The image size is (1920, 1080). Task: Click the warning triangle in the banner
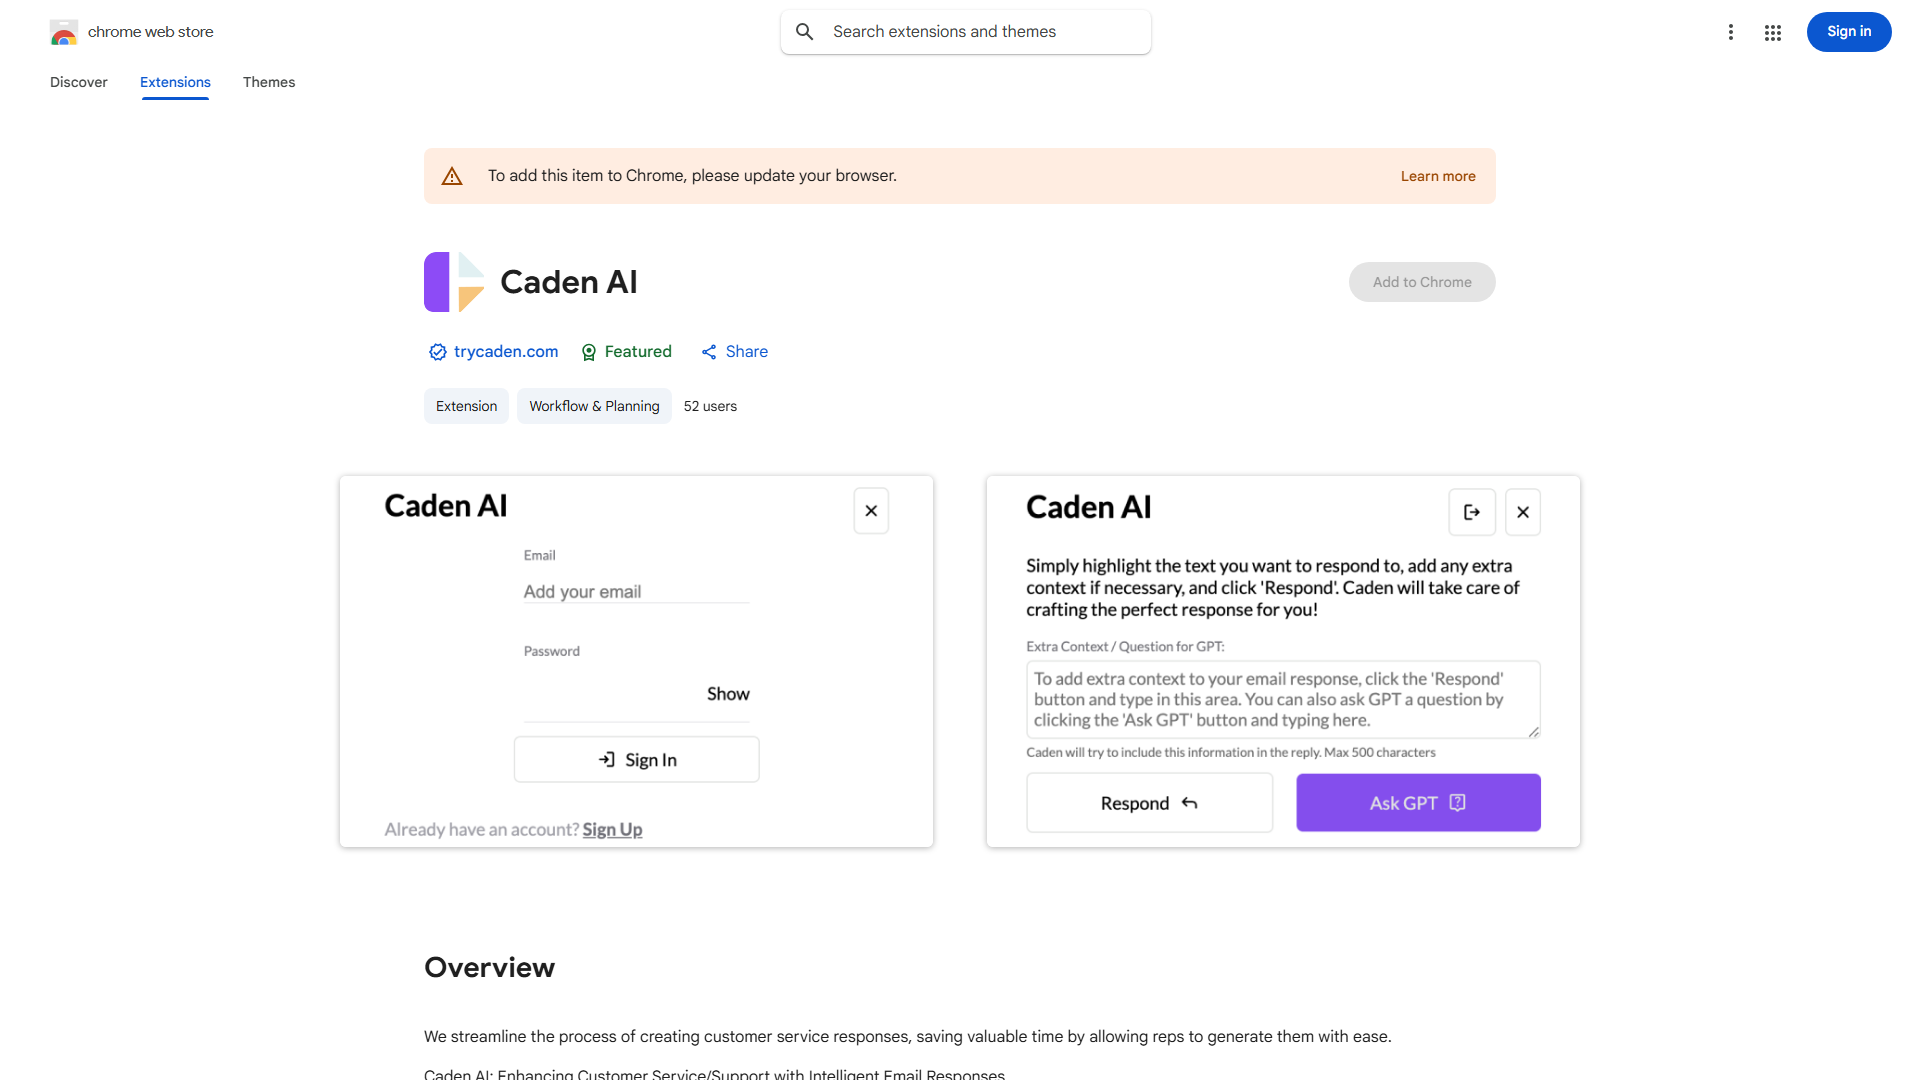452,175
